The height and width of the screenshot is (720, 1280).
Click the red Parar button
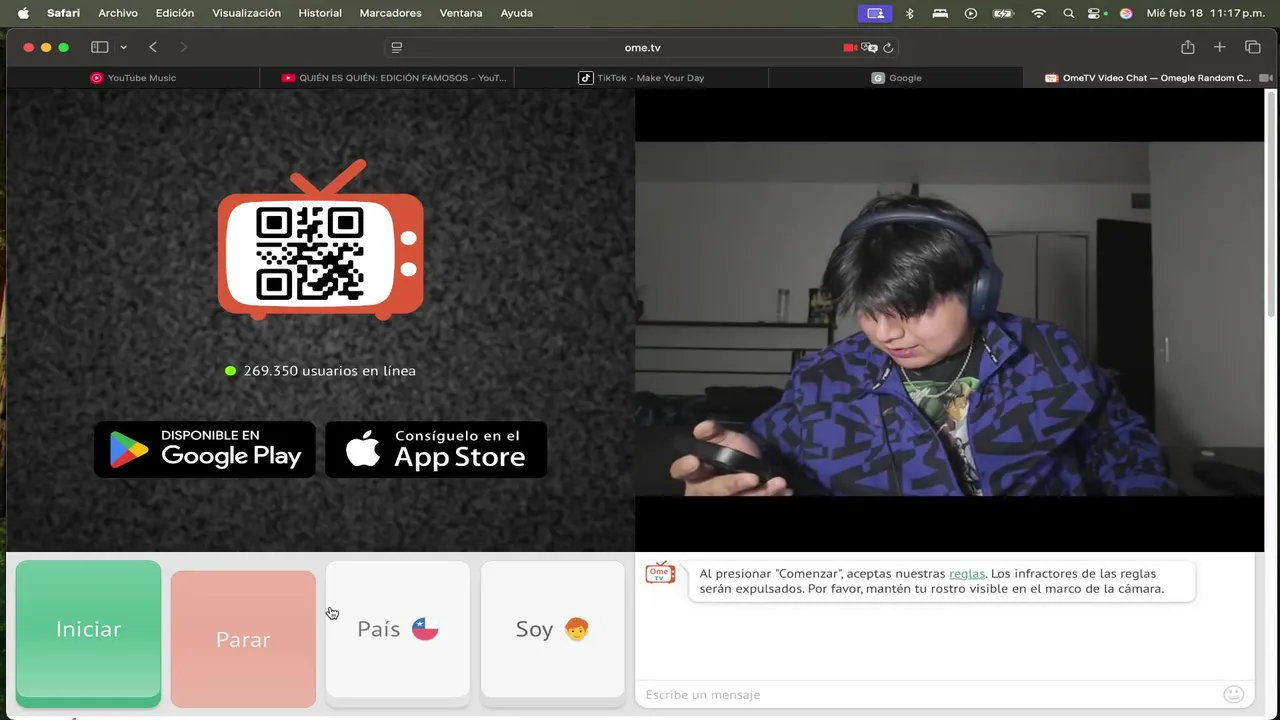243,639
